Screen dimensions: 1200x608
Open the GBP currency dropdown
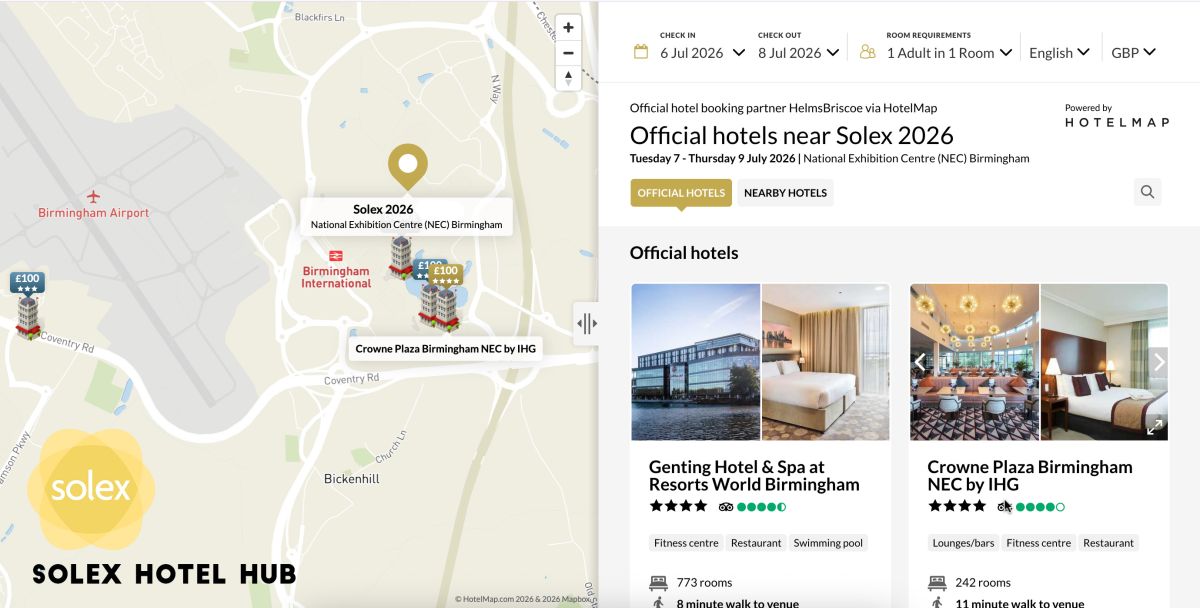pyautogui.click(x=1133, y=53)
